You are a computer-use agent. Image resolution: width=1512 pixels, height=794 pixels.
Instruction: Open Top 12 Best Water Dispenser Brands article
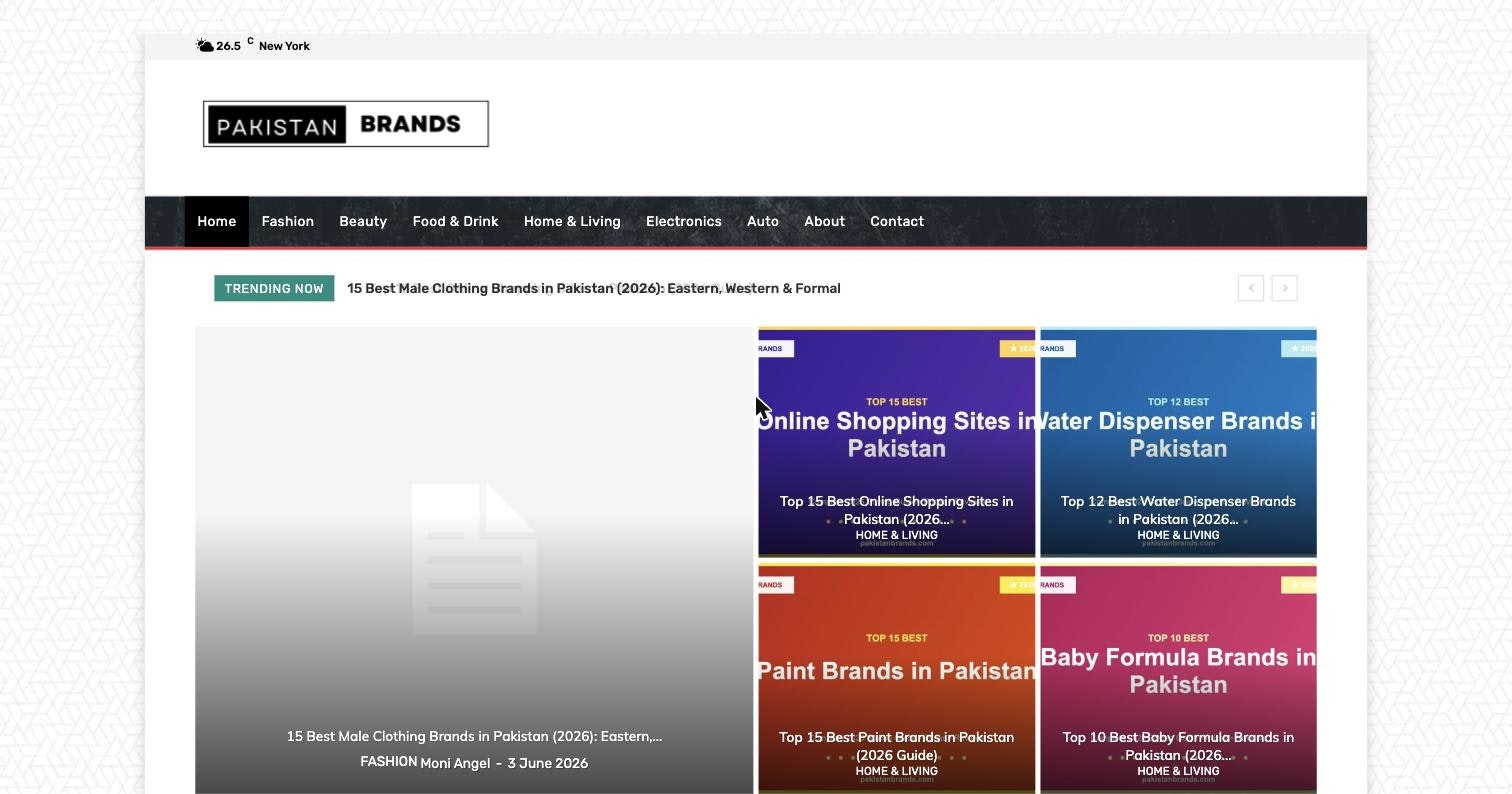point(1178,510)
